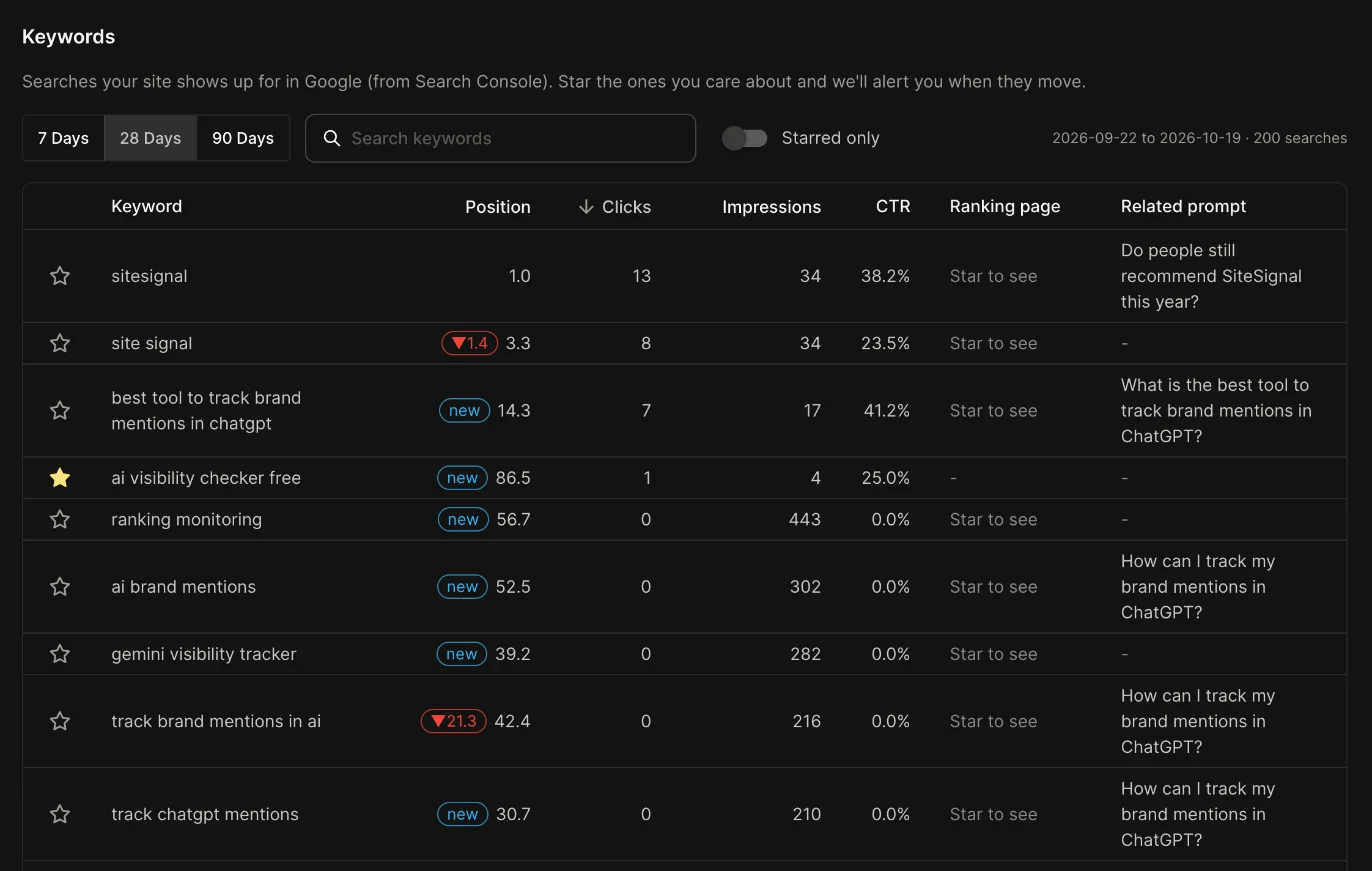The height and width of the screenshot is (871, 1372).
Task: Click the Keywords page heading
Action: (68, 37)
